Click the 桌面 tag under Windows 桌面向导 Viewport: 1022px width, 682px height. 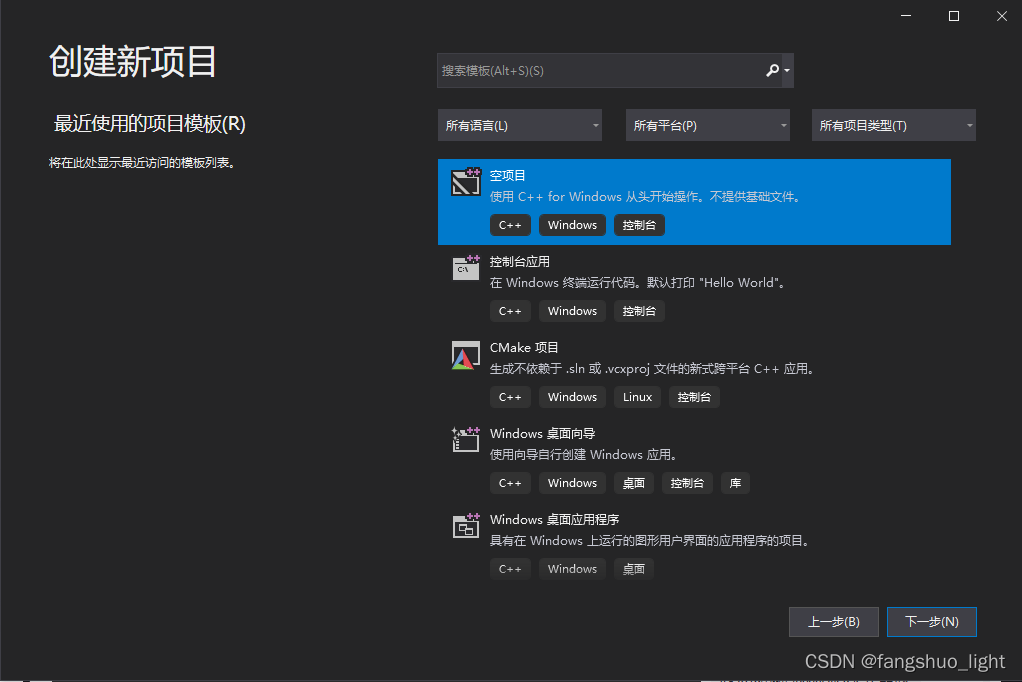coord(634,483)
